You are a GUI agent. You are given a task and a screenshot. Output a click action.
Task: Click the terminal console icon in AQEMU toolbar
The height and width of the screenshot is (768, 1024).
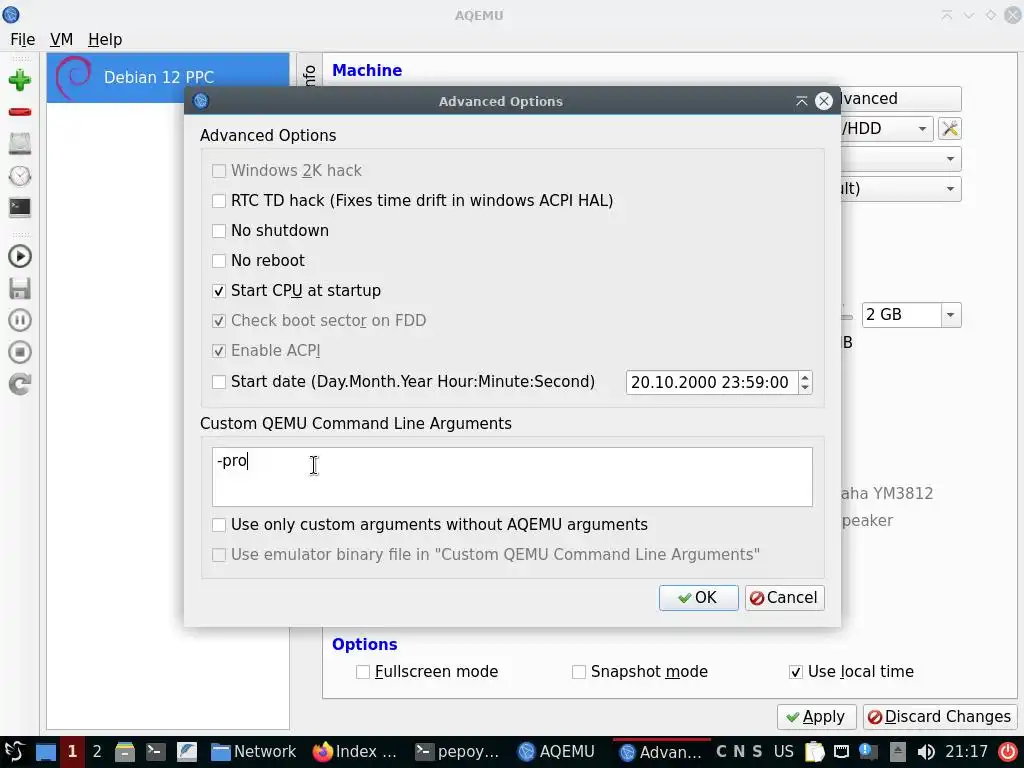tap(20, 208)
